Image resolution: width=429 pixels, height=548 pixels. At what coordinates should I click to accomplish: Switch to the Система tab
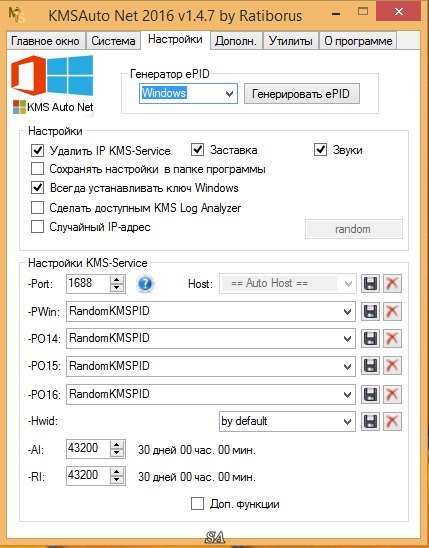tap(113, 41)
